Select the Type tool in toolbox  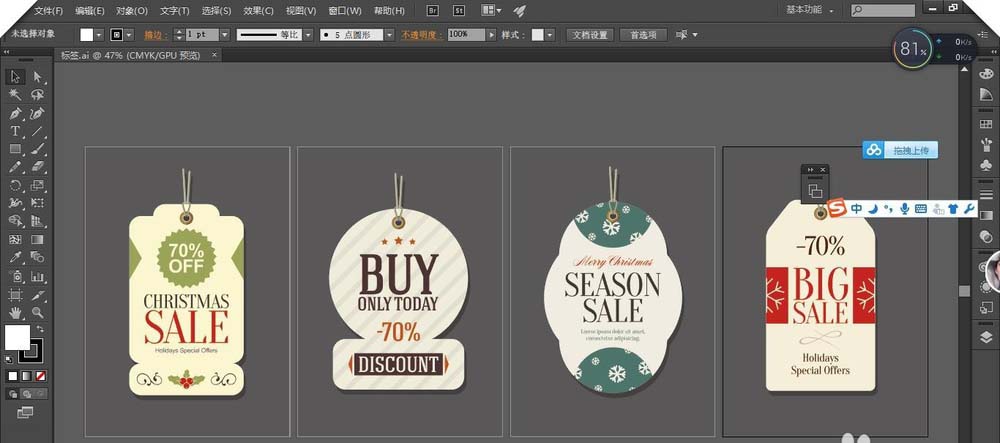pyautogui.click(x=15, y=131)
